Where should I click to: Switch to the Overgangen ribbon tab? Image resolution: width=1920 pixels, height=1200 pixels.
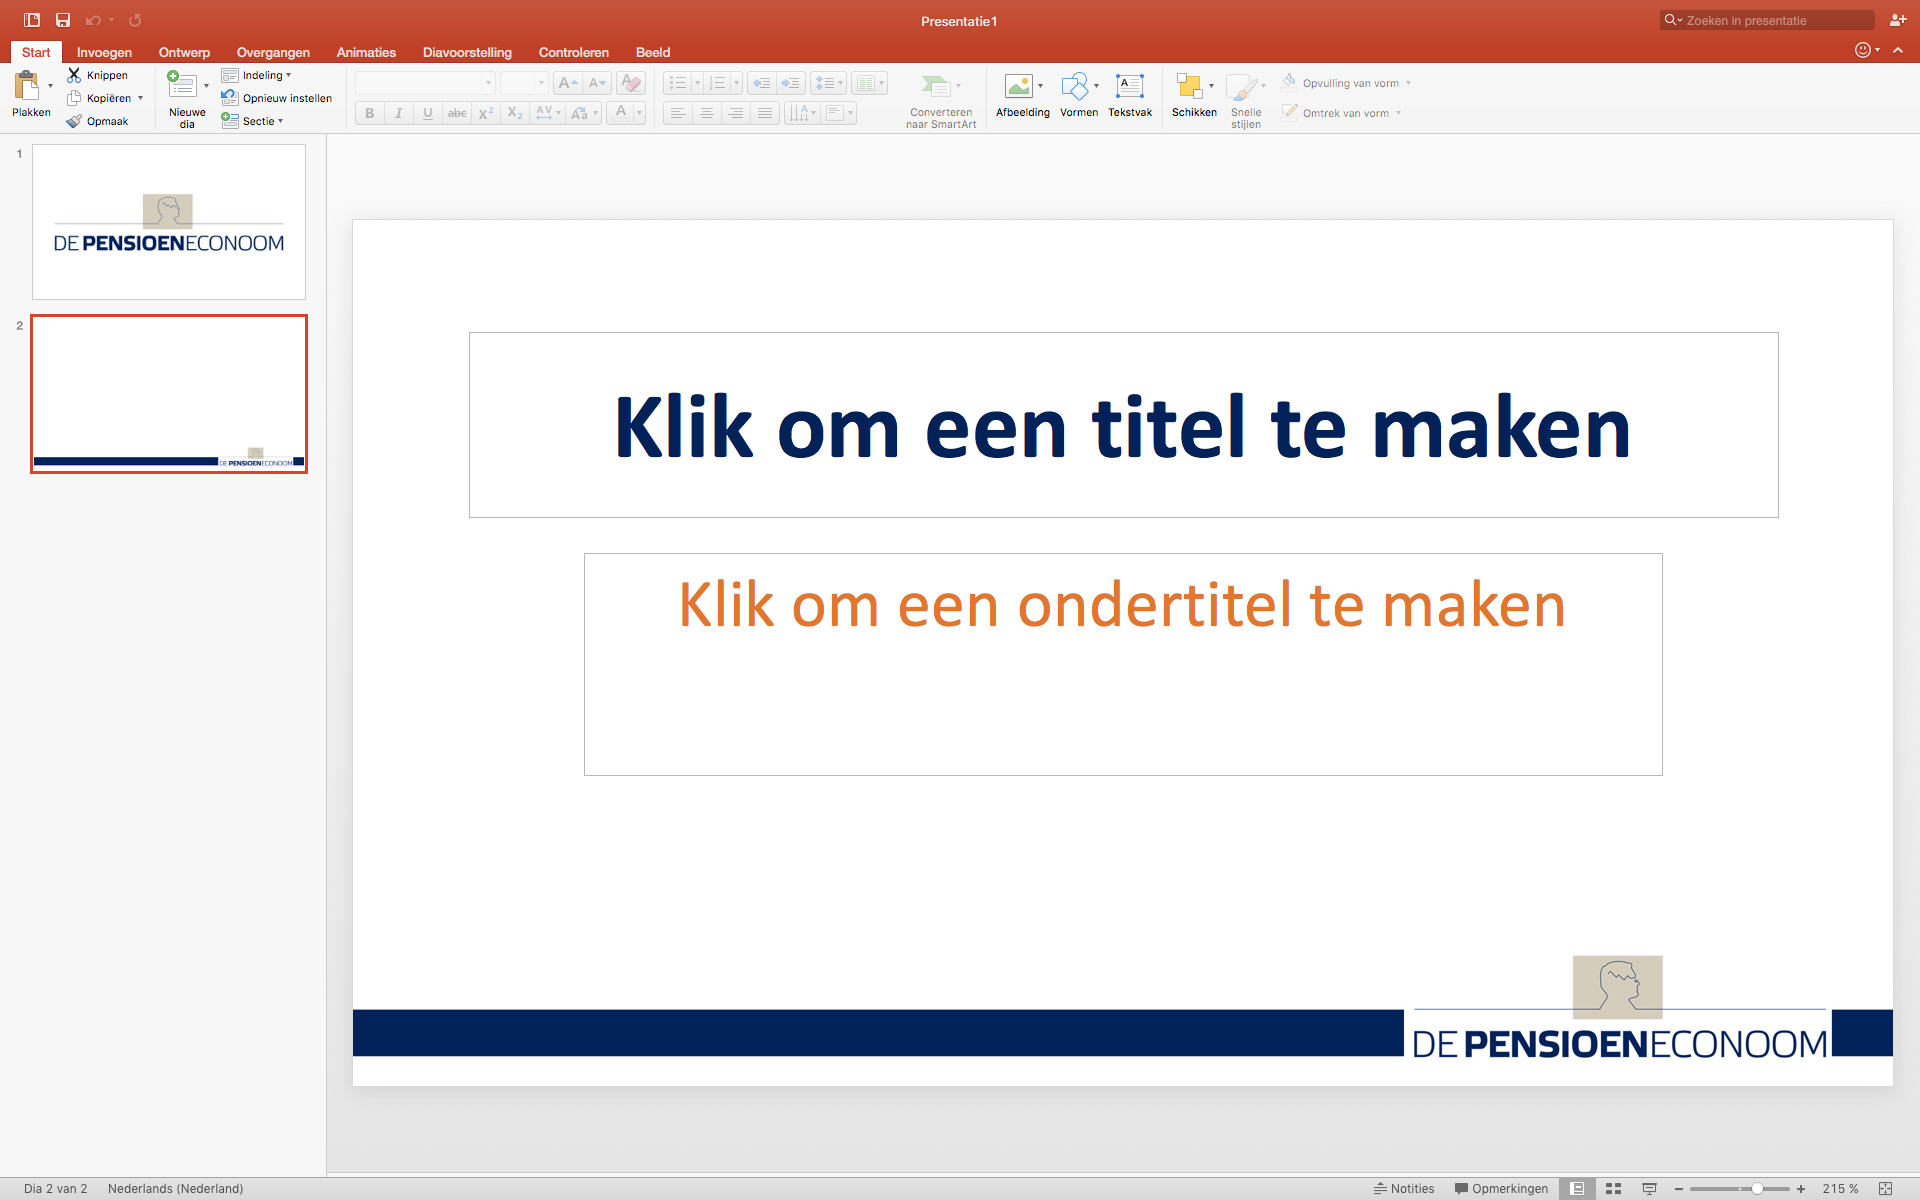[272, 52]
